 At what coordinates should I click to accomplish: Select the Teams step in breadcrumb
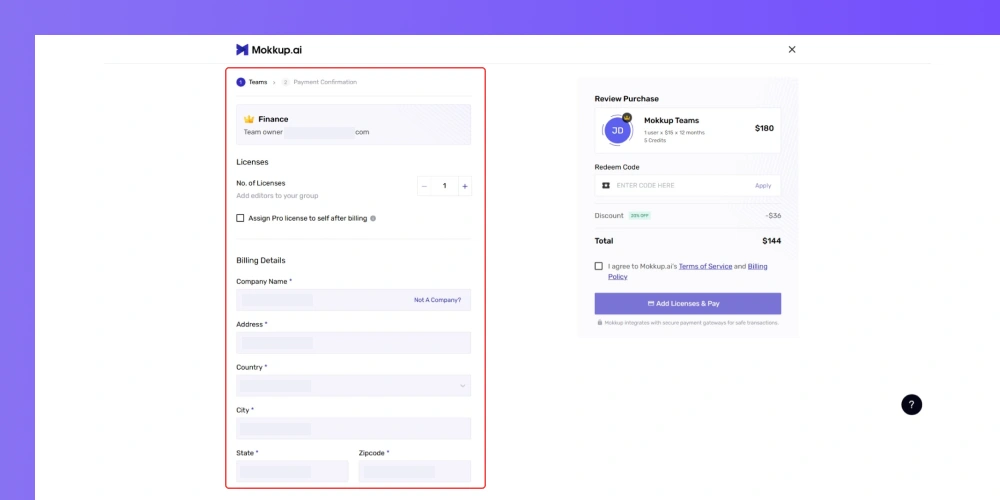pos(252,82)
